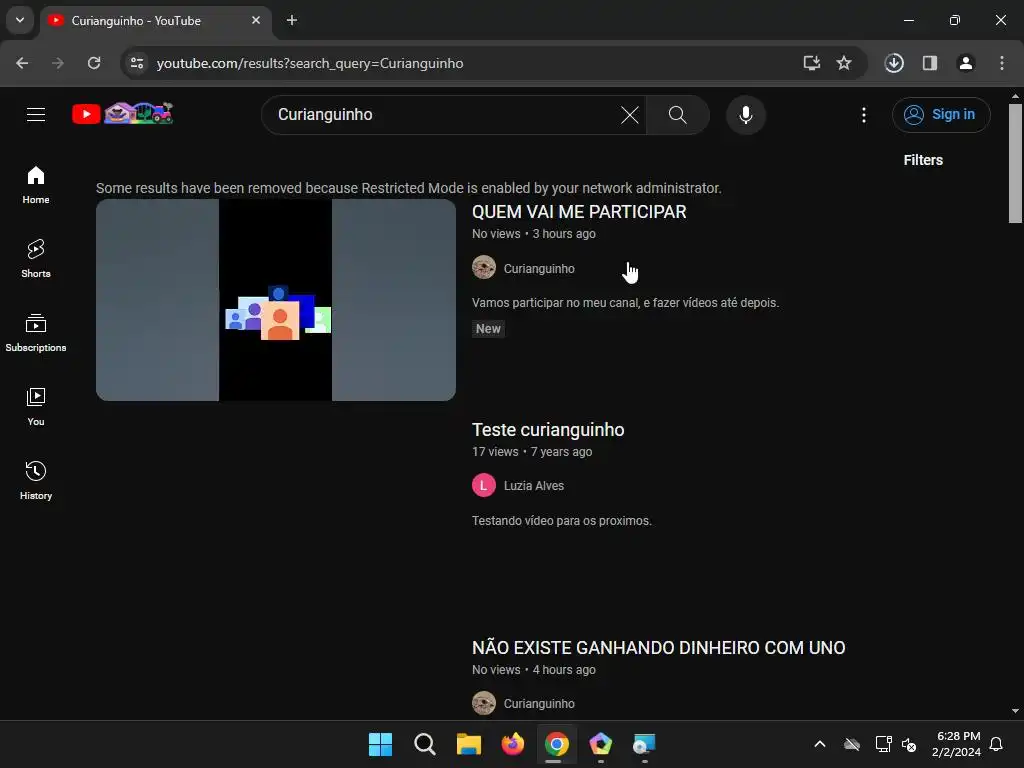
Task: Click the Chrome taskbar icon
Action: (x=556, y=744)
